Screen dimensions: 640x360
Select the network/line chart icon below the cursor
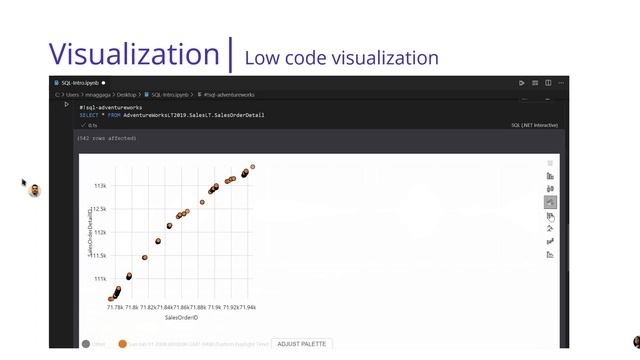click(550, 229)
